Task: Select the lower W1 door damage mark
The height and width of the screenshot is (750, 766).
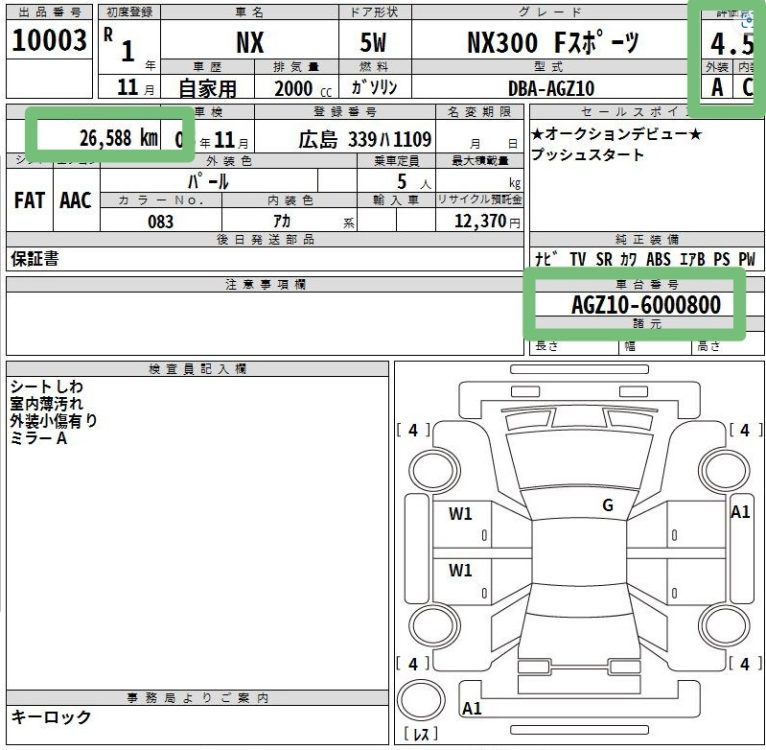Action: pos(460,571)
